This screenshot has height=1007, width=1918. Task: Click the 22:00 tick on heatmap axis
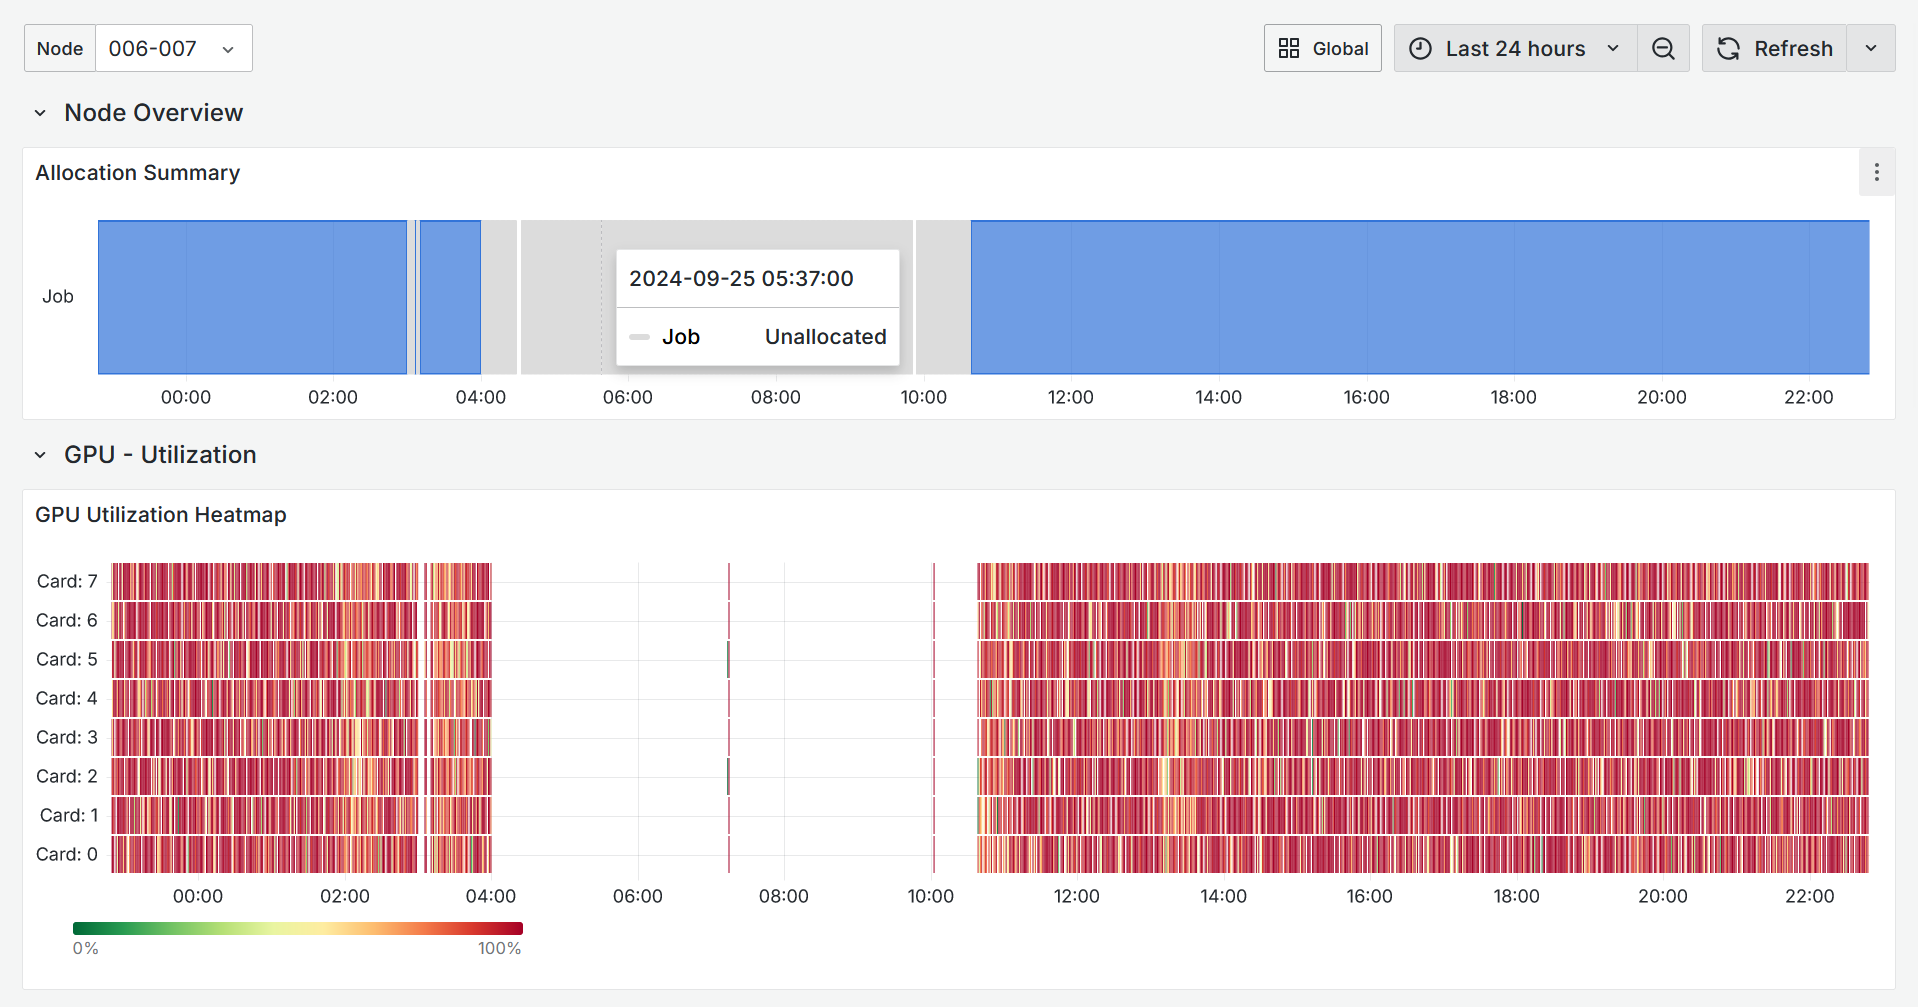pos(1810,896)
